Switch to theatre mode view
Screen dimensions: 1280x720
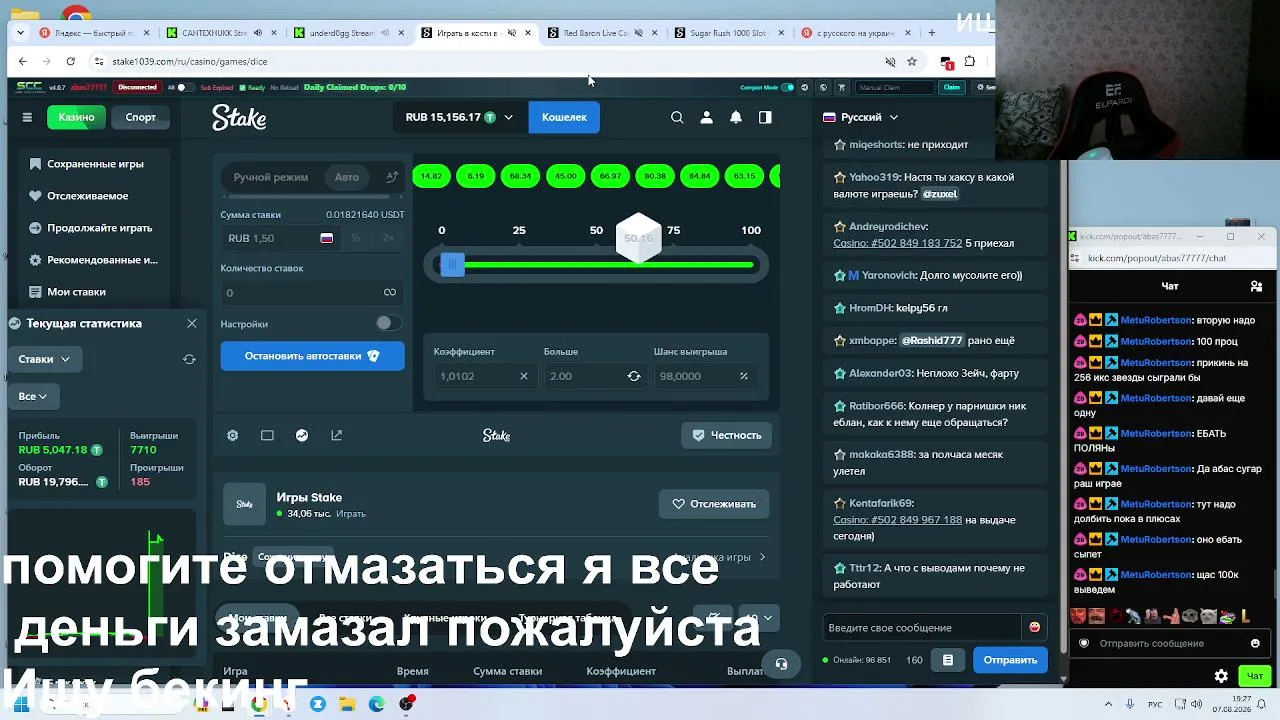coord(267,435)
